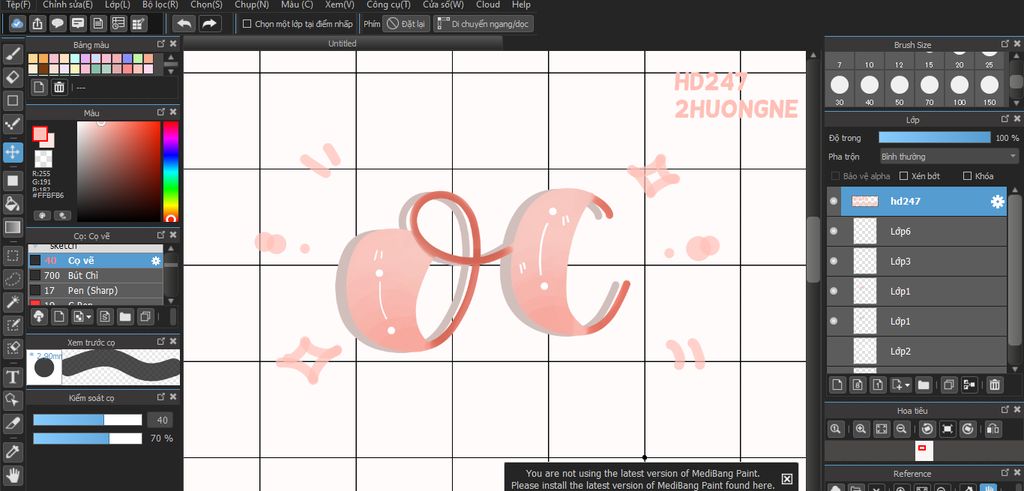1024x491 pixels.
Task: Delete palette color with trash icon
Action: pyautogui.click(x=59, y=87)
